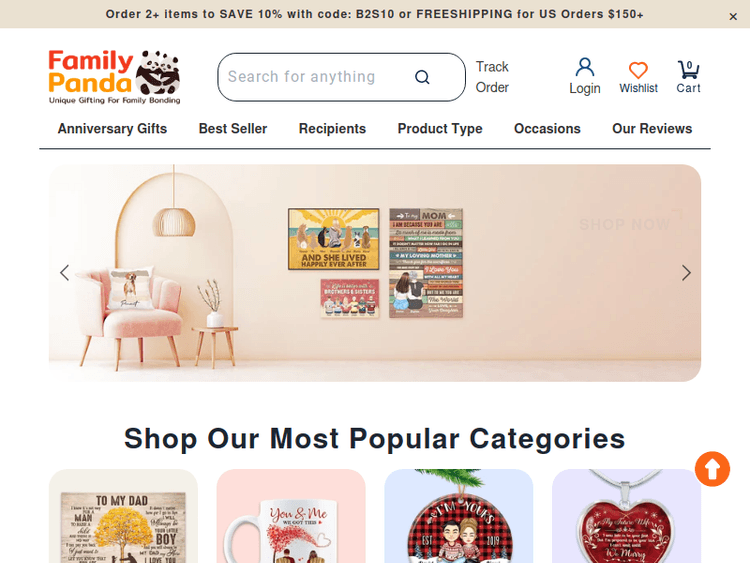Screen dimensions: 750x563
Task: Open the Our Reviews page
Action: point(652,129)
